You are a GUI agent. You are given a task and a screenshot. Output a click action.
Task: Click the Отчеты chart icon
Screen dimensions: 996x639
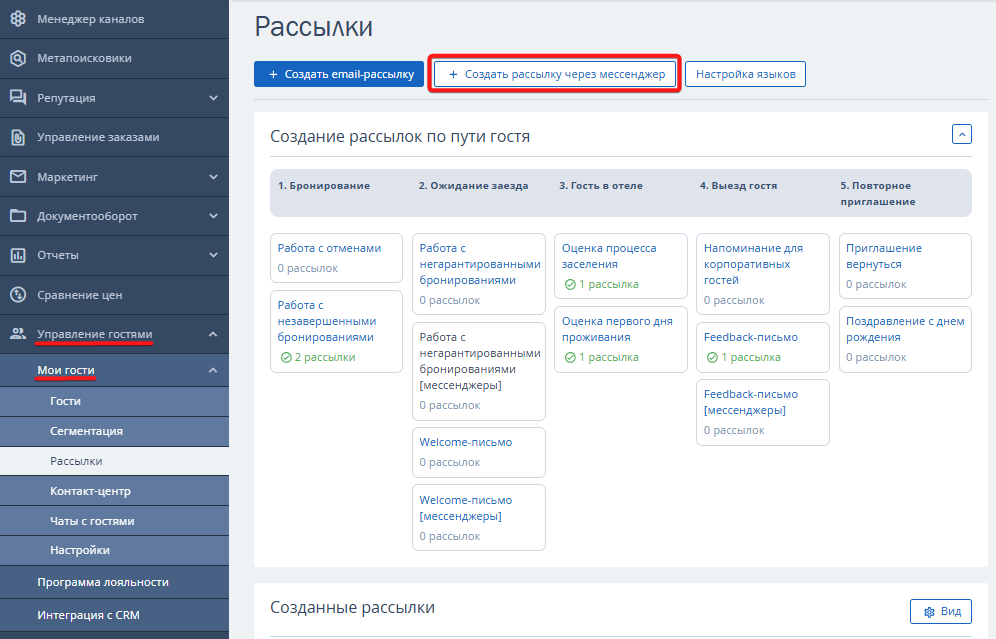(18, 255)
